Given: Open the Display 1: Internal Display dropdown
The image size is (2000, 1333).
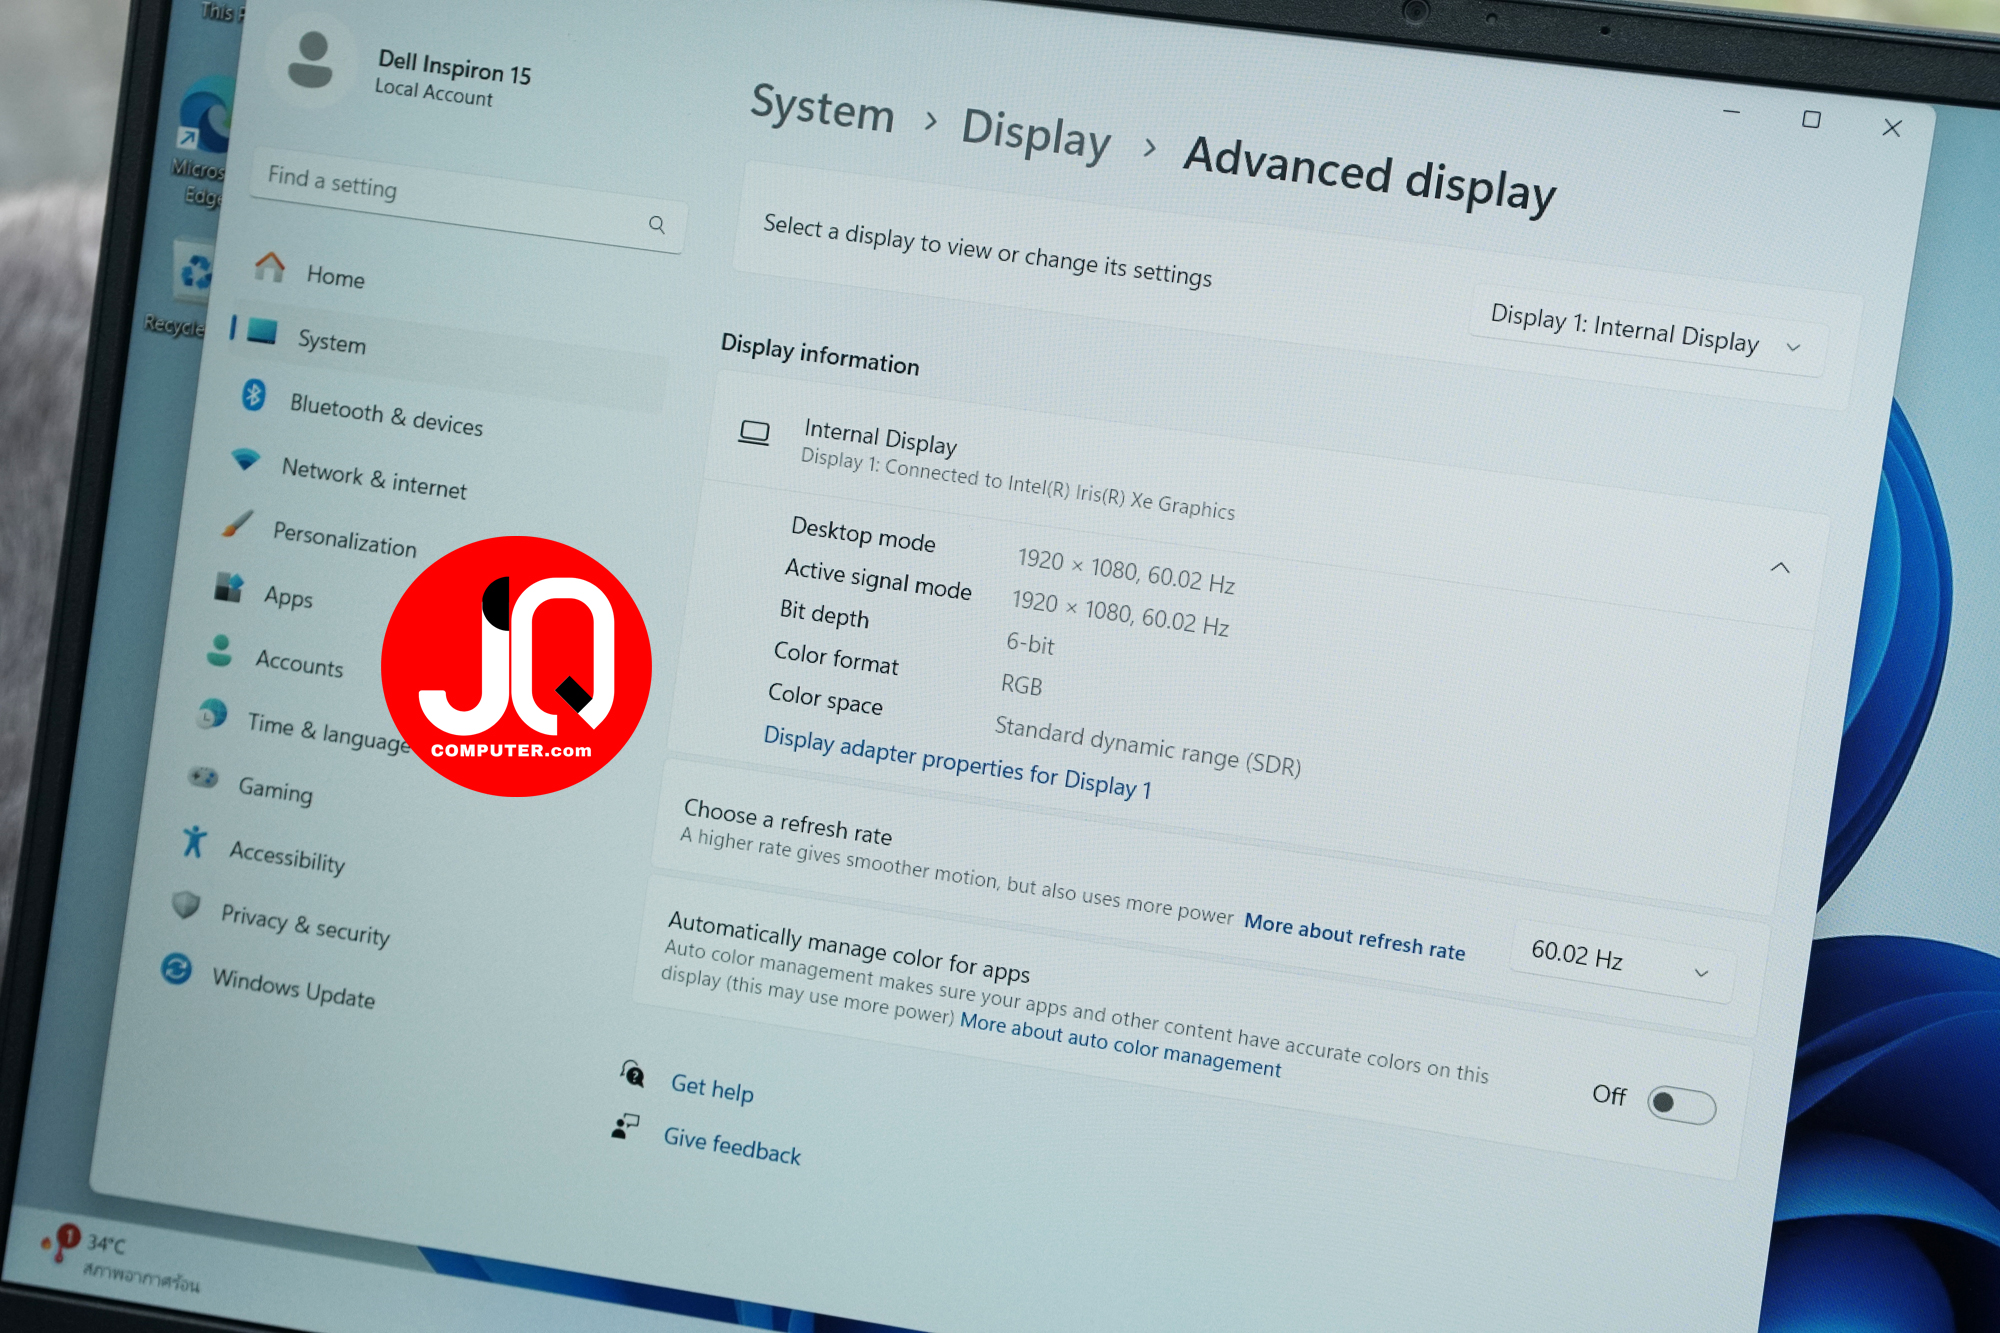Looking at the screenshot, I should point(1646,331).
